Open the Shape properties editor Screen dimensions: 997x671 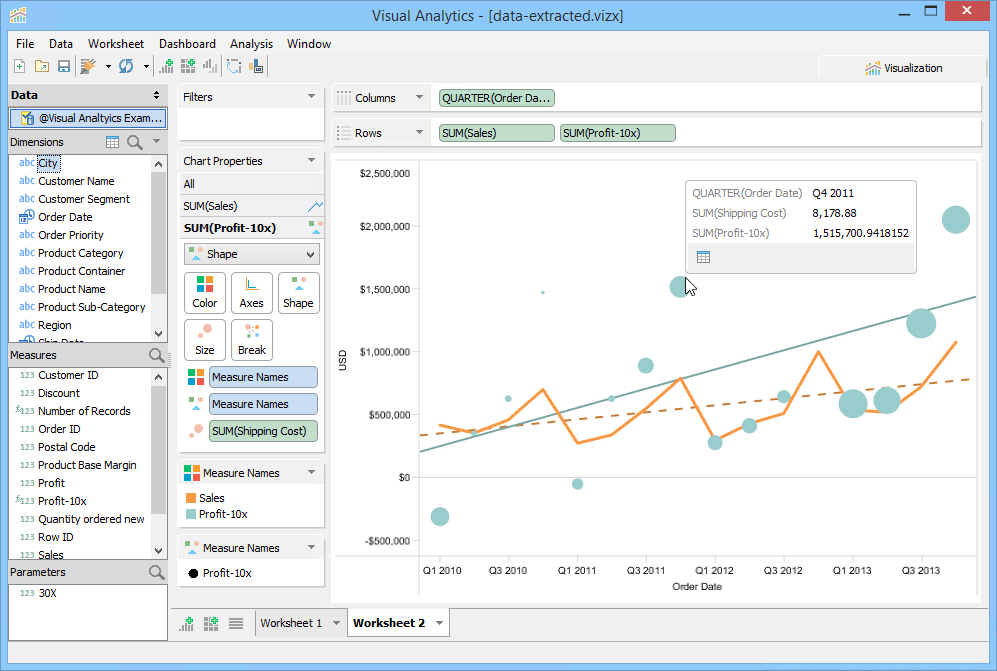pos(298,292)
